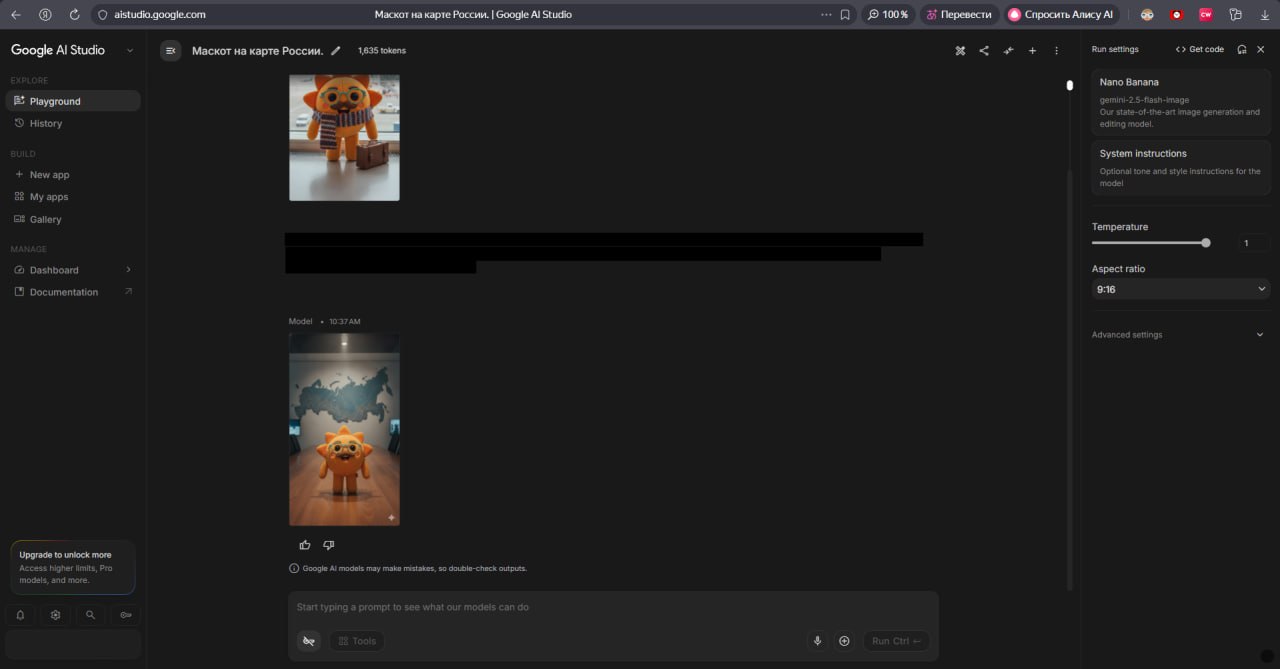Viewport: 1280px width, 669px height.
Task: Toggle the sidebar menu button beside the title
Action: (x=170, y=50)
